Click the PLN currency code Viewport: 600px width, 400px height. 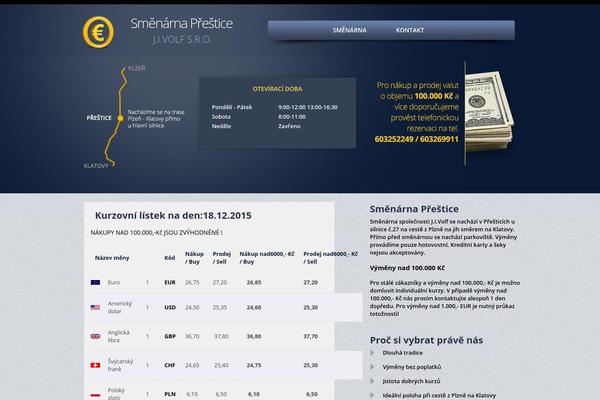170,394
